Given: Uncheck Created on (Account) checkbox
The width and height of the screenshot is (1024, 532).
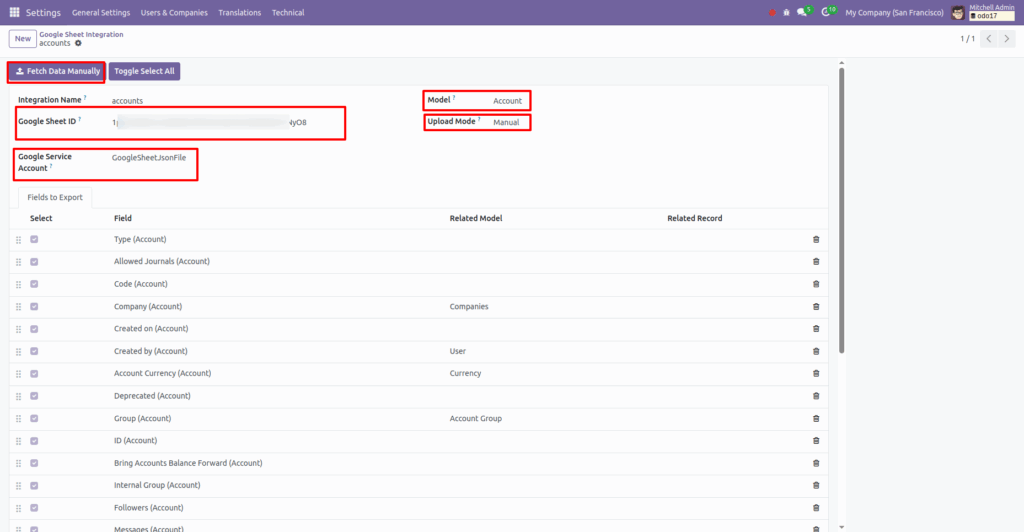Looking at the screenshot, I should (34, 329).
